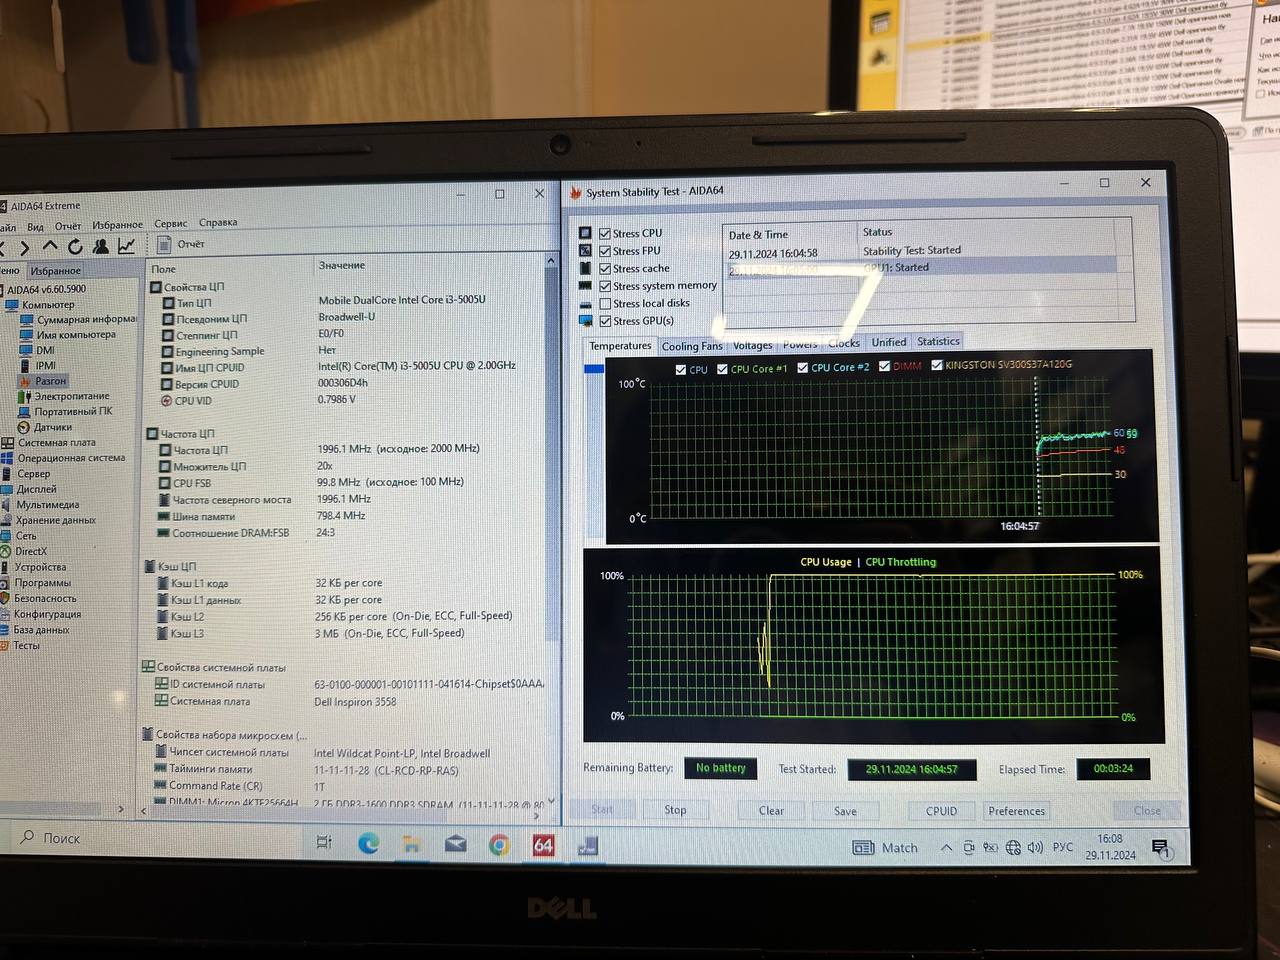Open Microsoft Edge from the taskbar
This screenshot has height=960, width=1280.
click(x=369, y=844)
